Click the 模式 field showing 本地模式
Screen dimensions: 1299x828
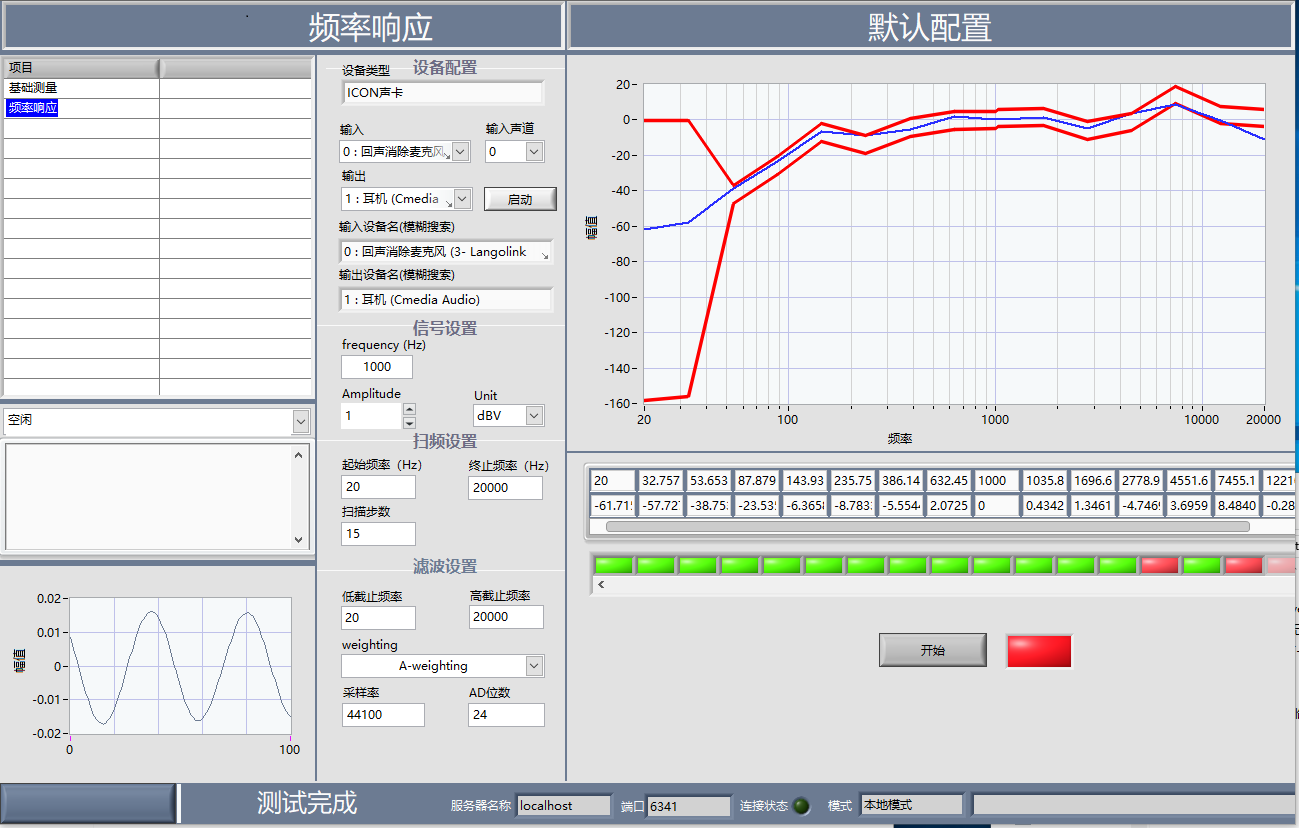pos(911,805)
